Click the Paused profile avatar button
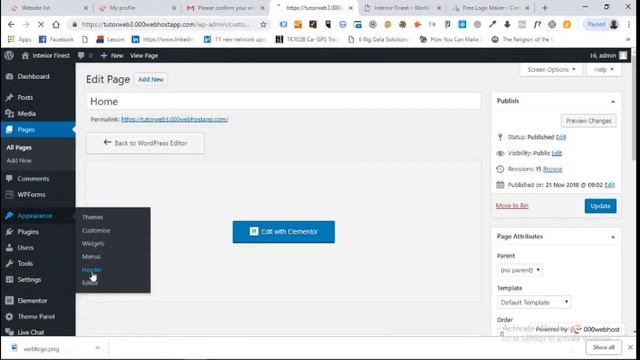Viewport: 640px width, 360px height. [x=602, y=24]
